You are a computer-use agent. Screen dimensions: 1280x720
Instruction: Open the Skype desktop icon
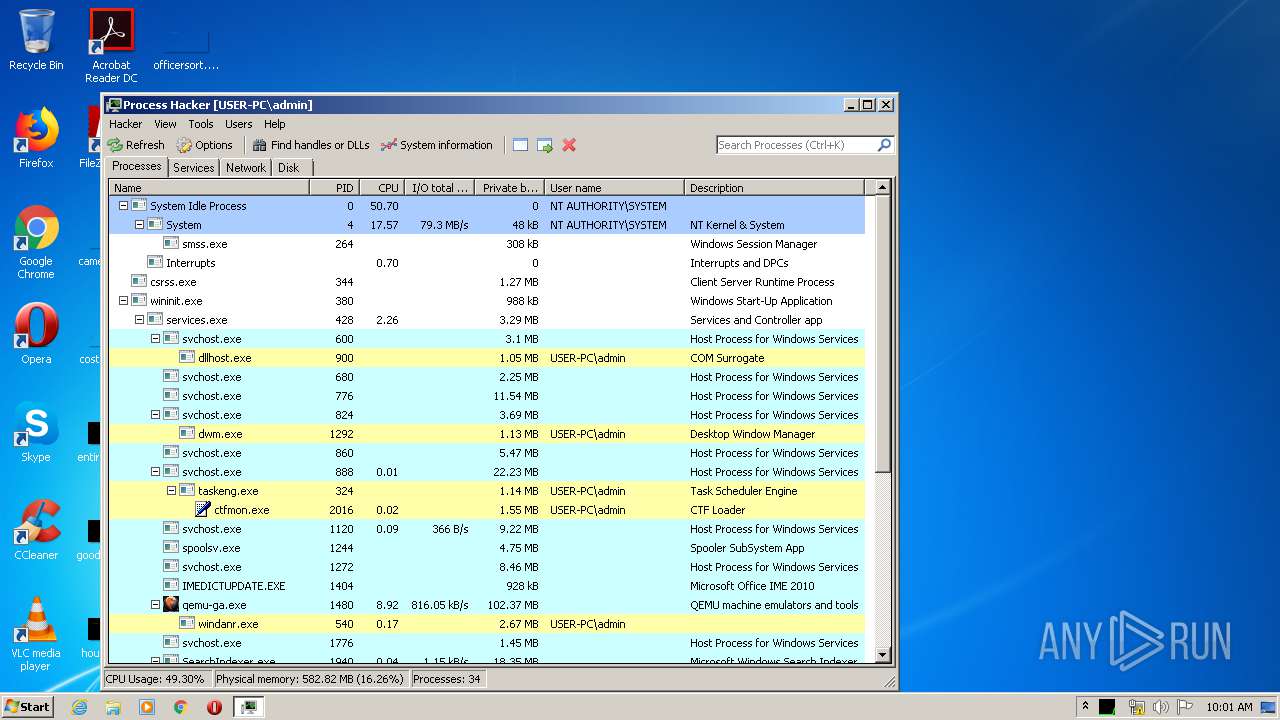(36, 432)
